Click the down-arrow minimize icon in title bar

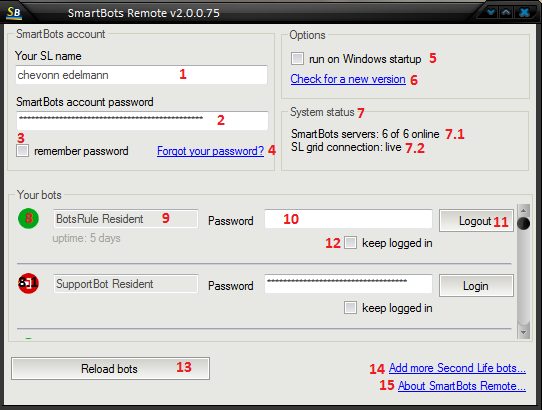pyautogui.click(x=490, y=12)
